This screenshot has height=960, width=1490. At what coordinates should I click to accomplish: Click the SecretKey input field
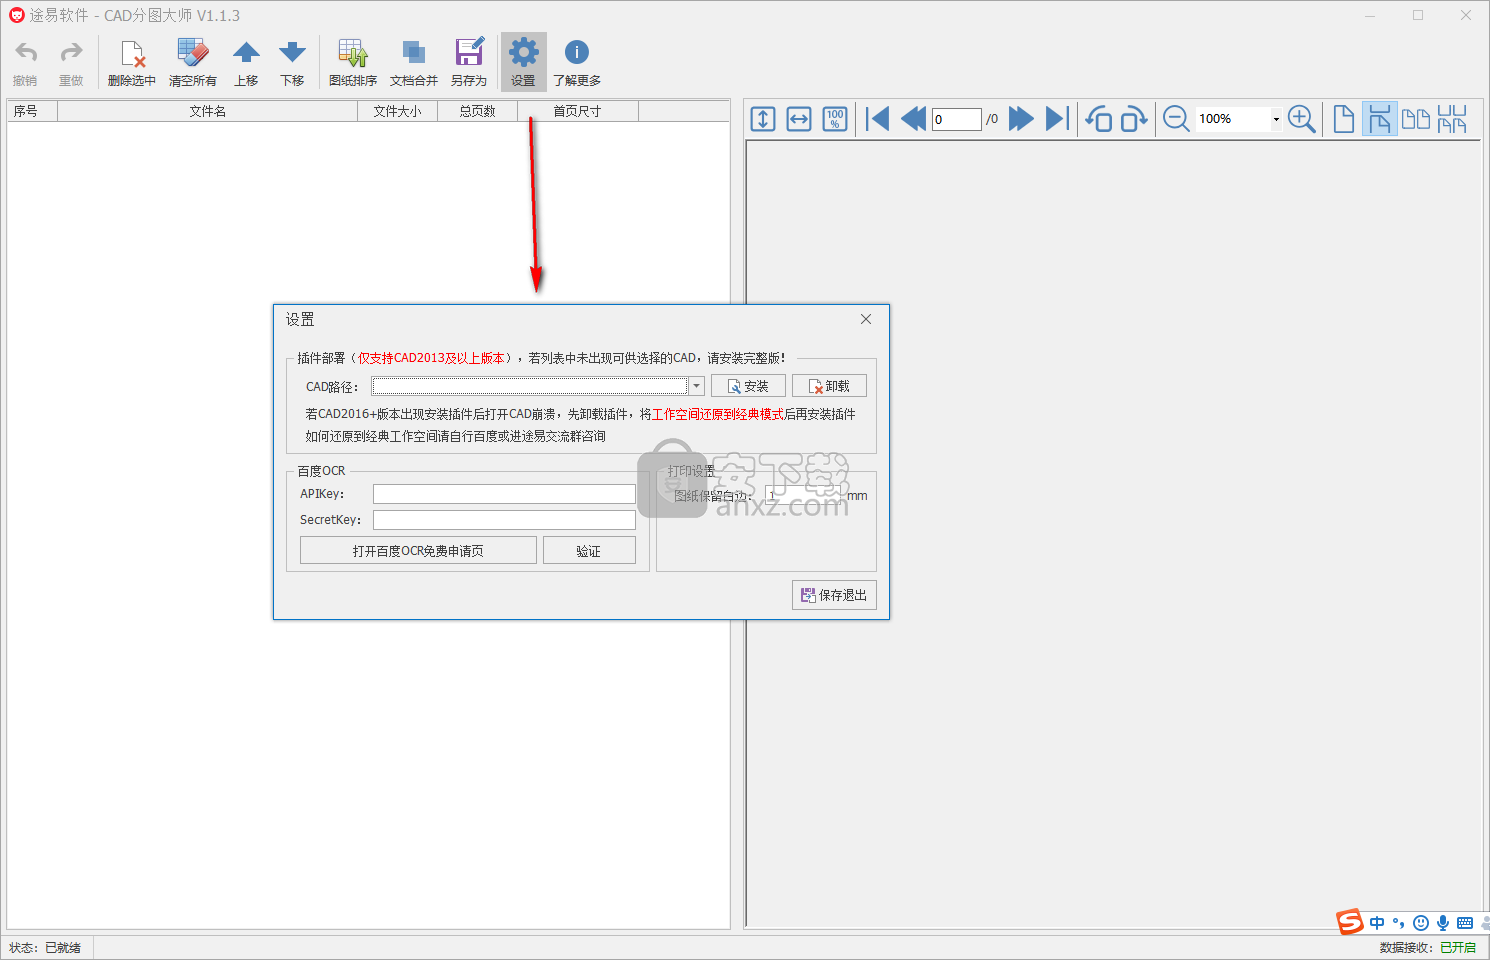pos(504,520)
